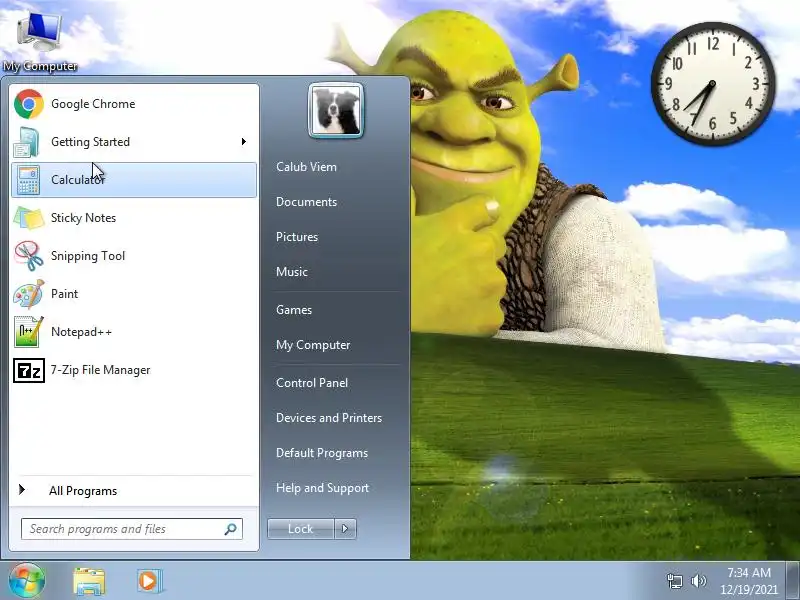This screenshot has width=800, height=600.
Task: Open the Calub Viem user folder
Action: tap(306, 167)
